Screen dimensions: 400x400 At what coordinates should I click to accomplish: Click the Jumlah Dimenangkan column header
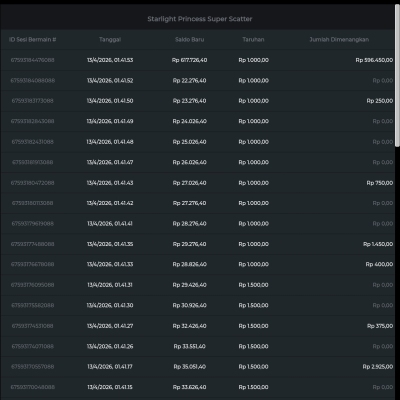(x=339, y=40)
